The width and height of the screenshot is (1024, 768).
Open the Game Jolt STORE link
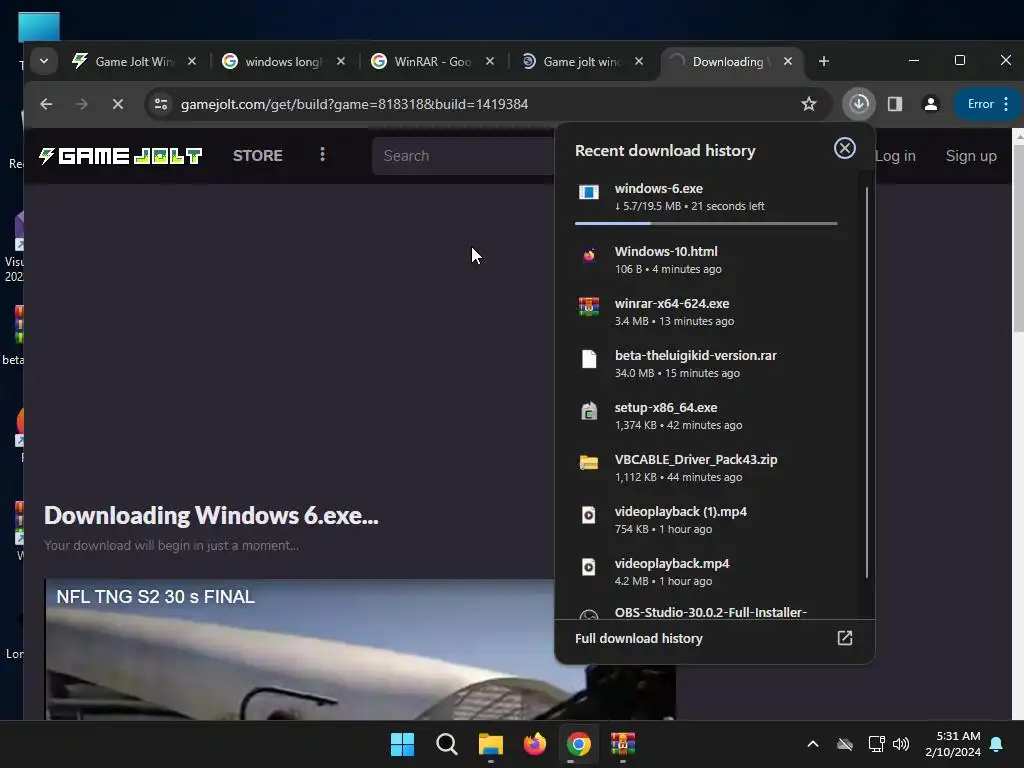coord(257,155)
